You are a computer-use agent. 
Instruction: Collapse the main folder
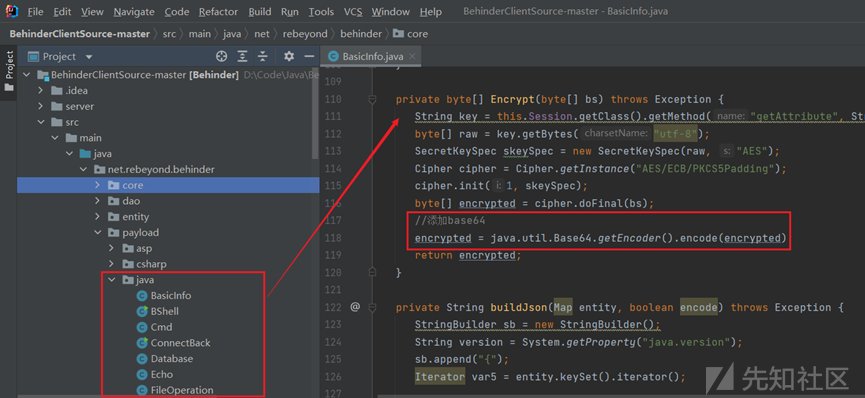pos(55,138)
